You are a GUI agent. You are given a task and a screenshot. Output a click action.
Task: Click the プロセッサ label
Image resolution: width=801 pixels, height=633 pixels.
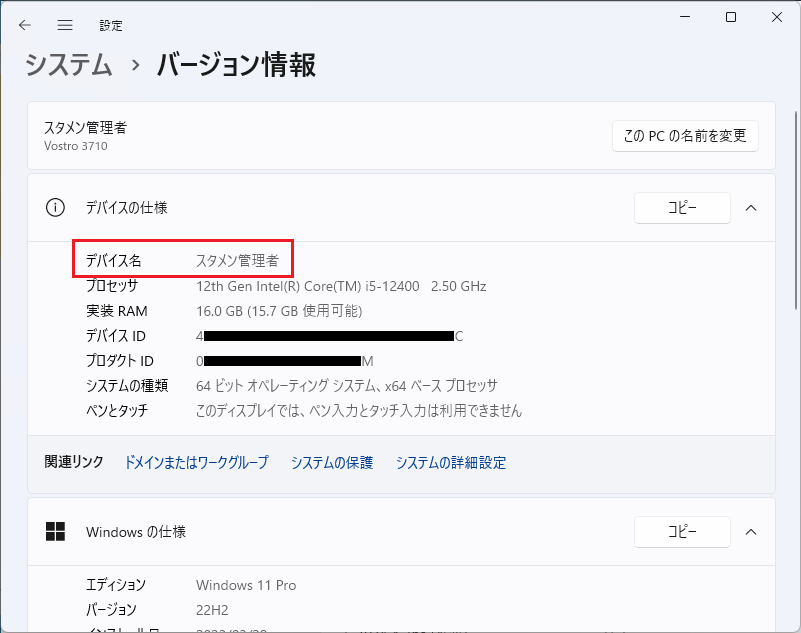[112, 286]
